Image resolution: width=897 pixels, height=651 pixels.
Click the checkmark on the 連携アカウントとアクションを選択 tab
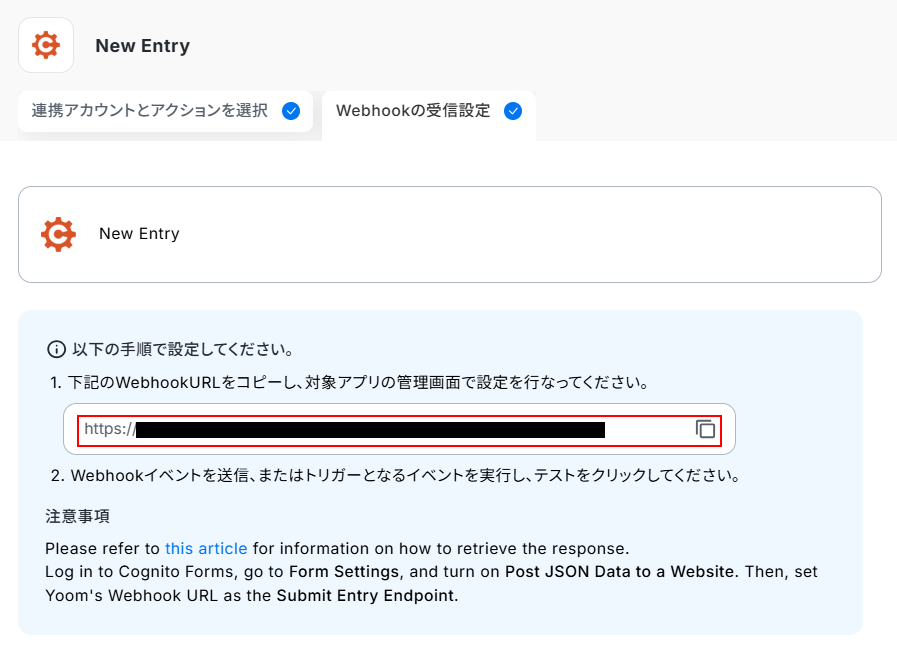click(x=291, y=111)
